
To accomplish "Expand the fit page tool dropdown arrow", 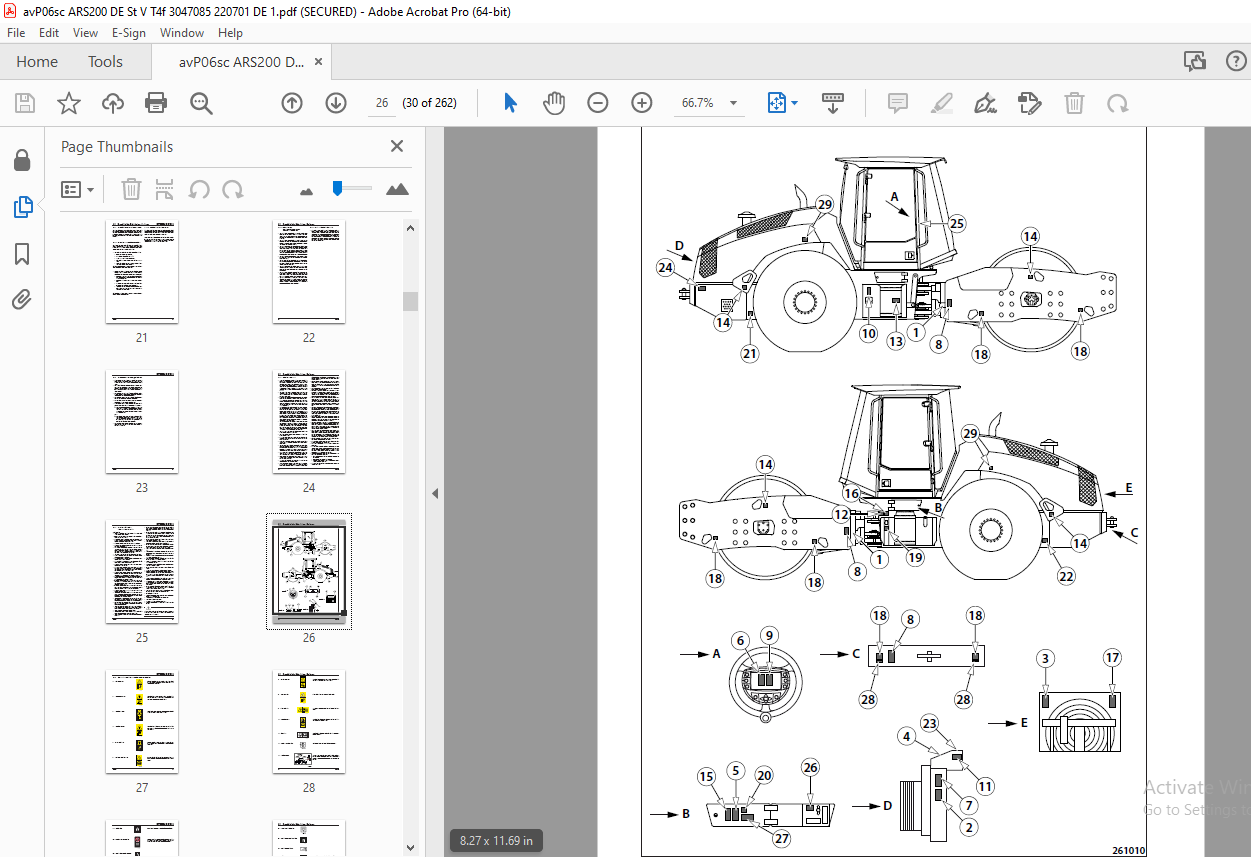I will 795,103.
